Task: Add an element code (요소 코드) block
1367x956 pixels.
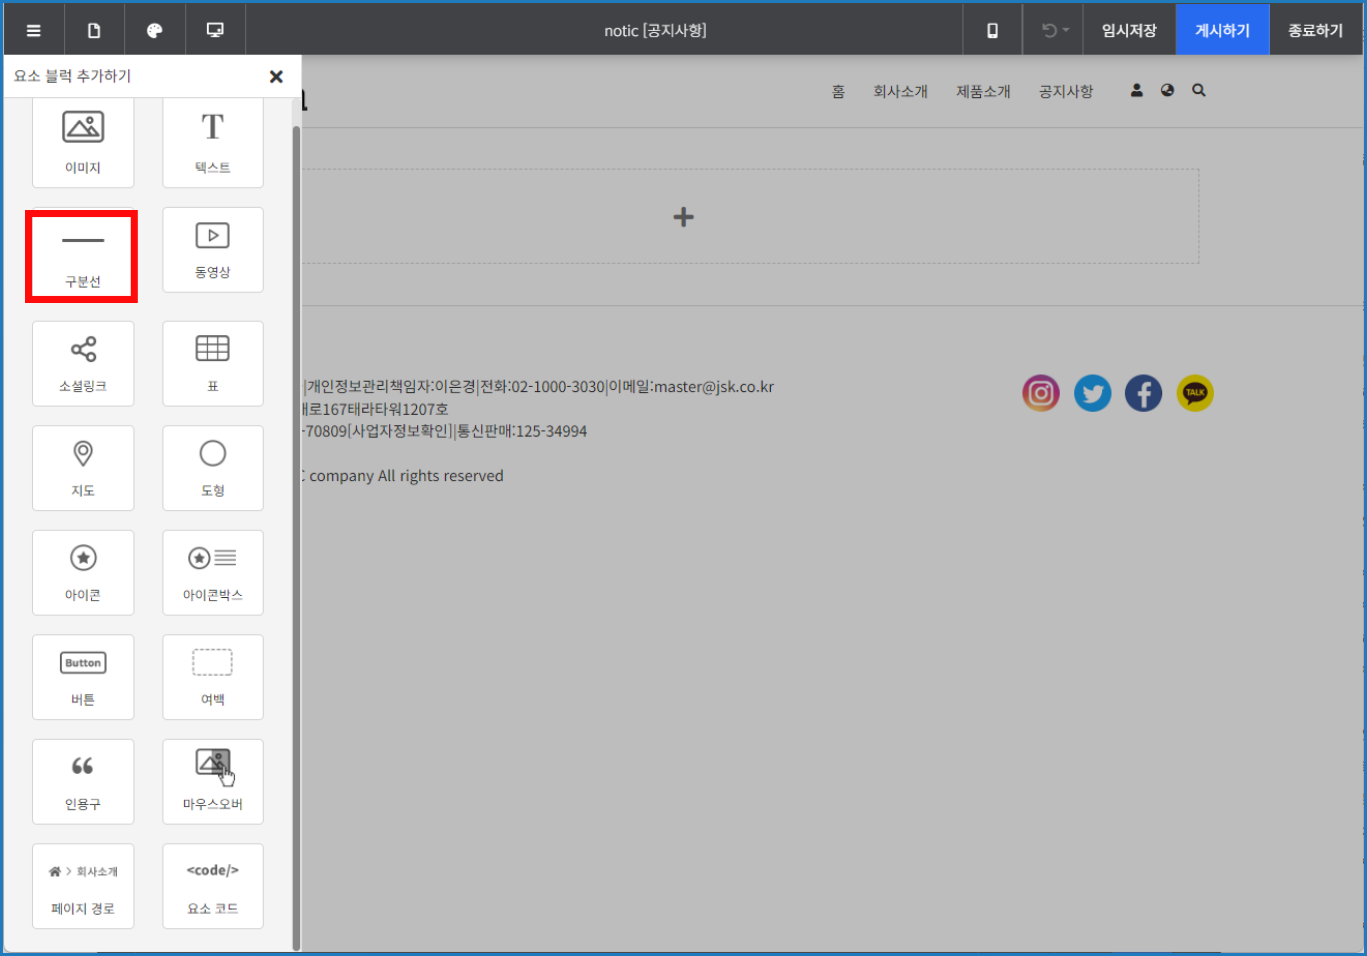Action: pos(213,886)
